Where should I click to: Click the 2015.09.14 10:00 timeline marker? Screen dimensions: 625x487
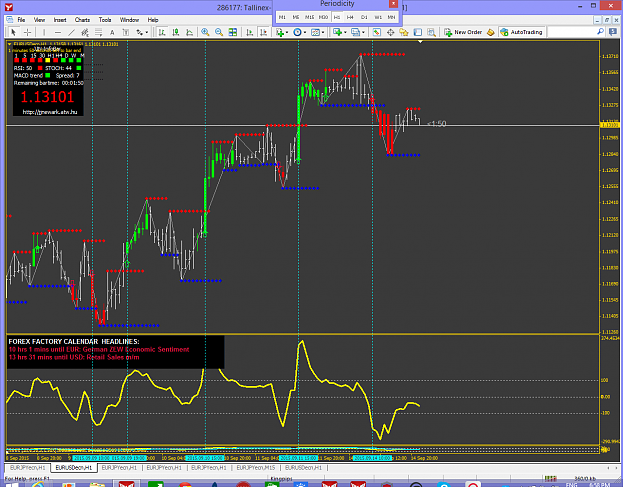coord(373,458)
